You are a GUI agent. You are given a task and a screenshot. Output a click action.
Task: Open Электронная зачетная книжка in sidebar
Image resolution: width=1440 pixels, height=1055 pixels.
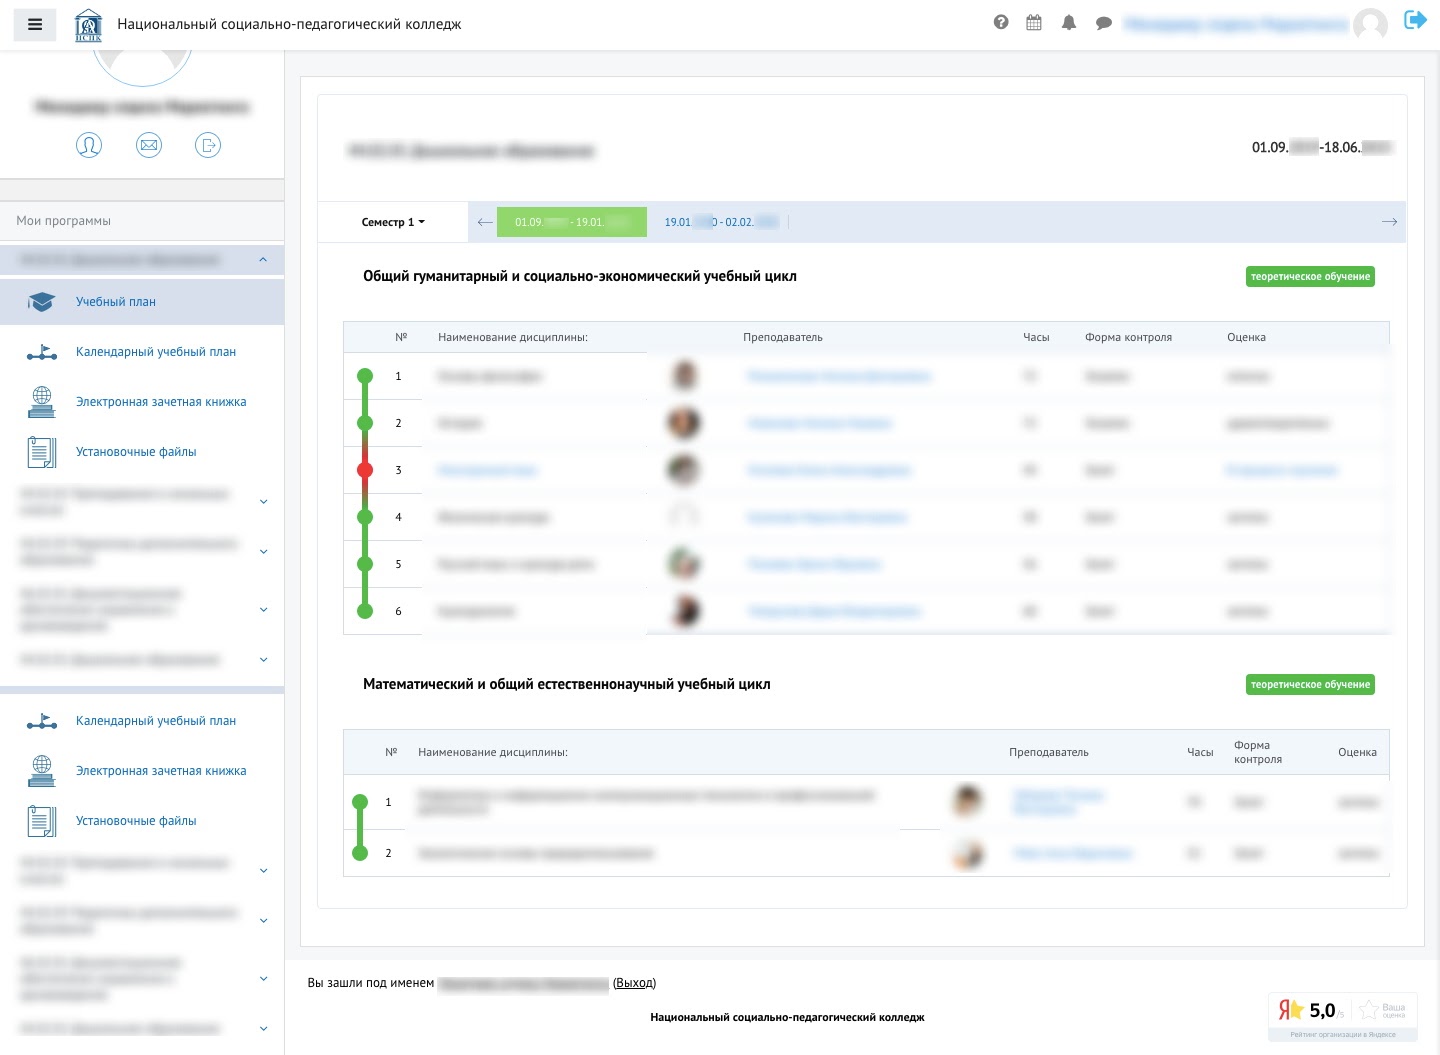[x=160, y=401]
